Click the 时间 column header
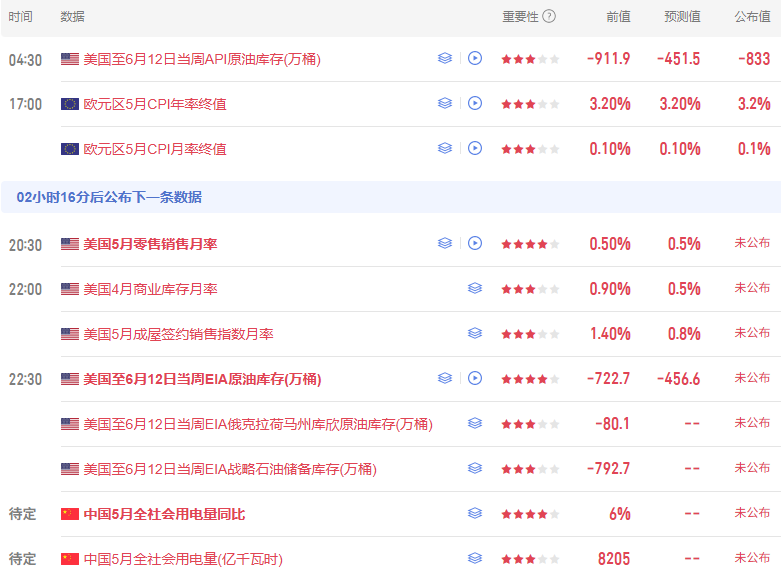 click(x=20, y=17)
